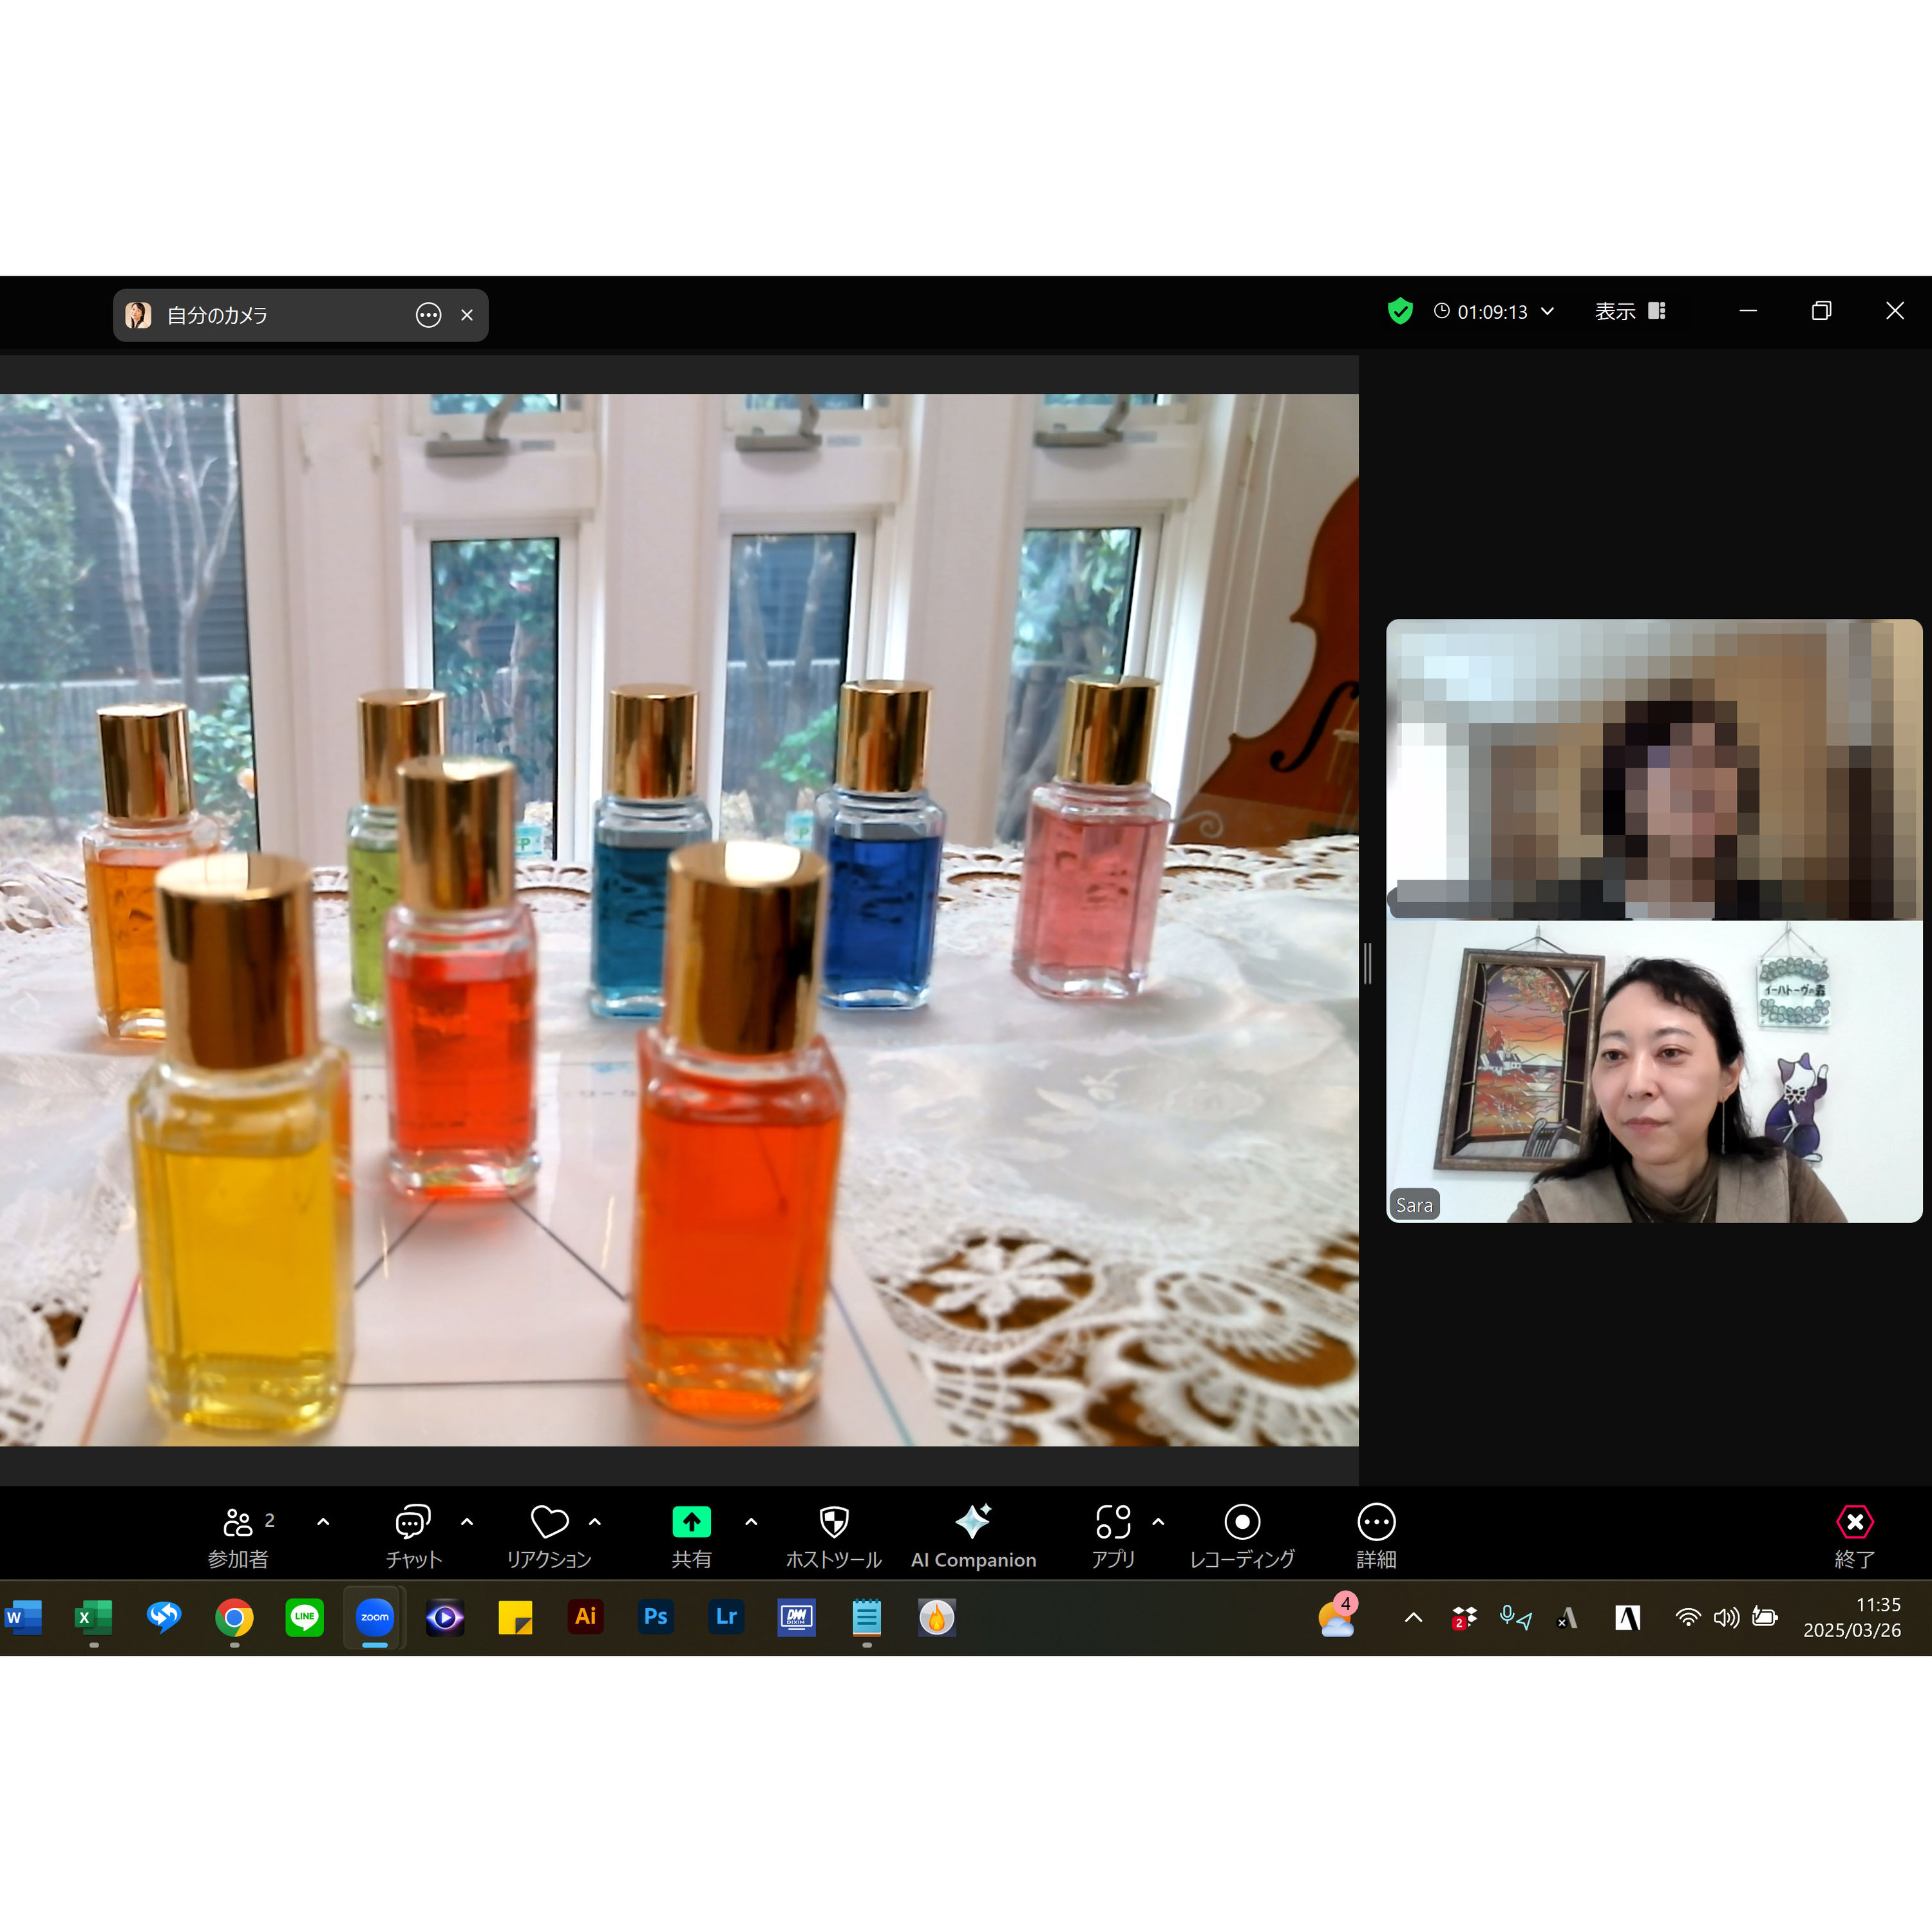
Task: Open LINE from the taskbar
Action: coord(305,1617)
